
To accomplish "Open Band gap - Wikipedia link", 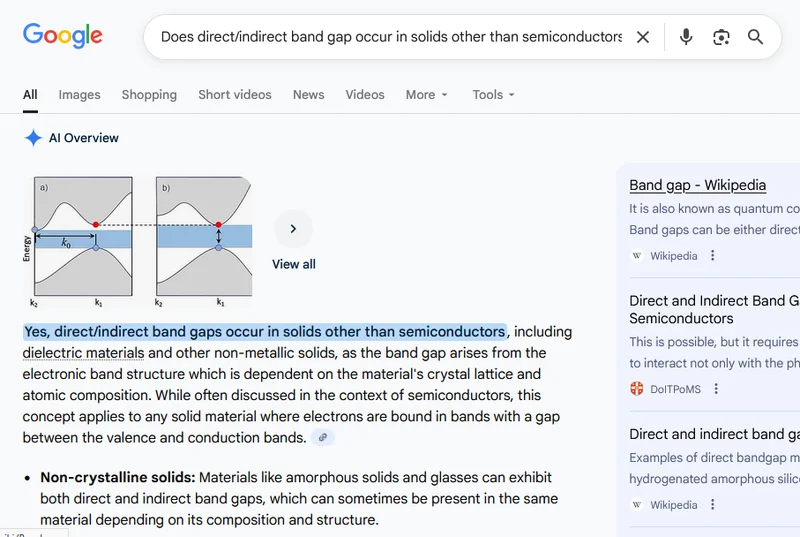I will point(697,185).
